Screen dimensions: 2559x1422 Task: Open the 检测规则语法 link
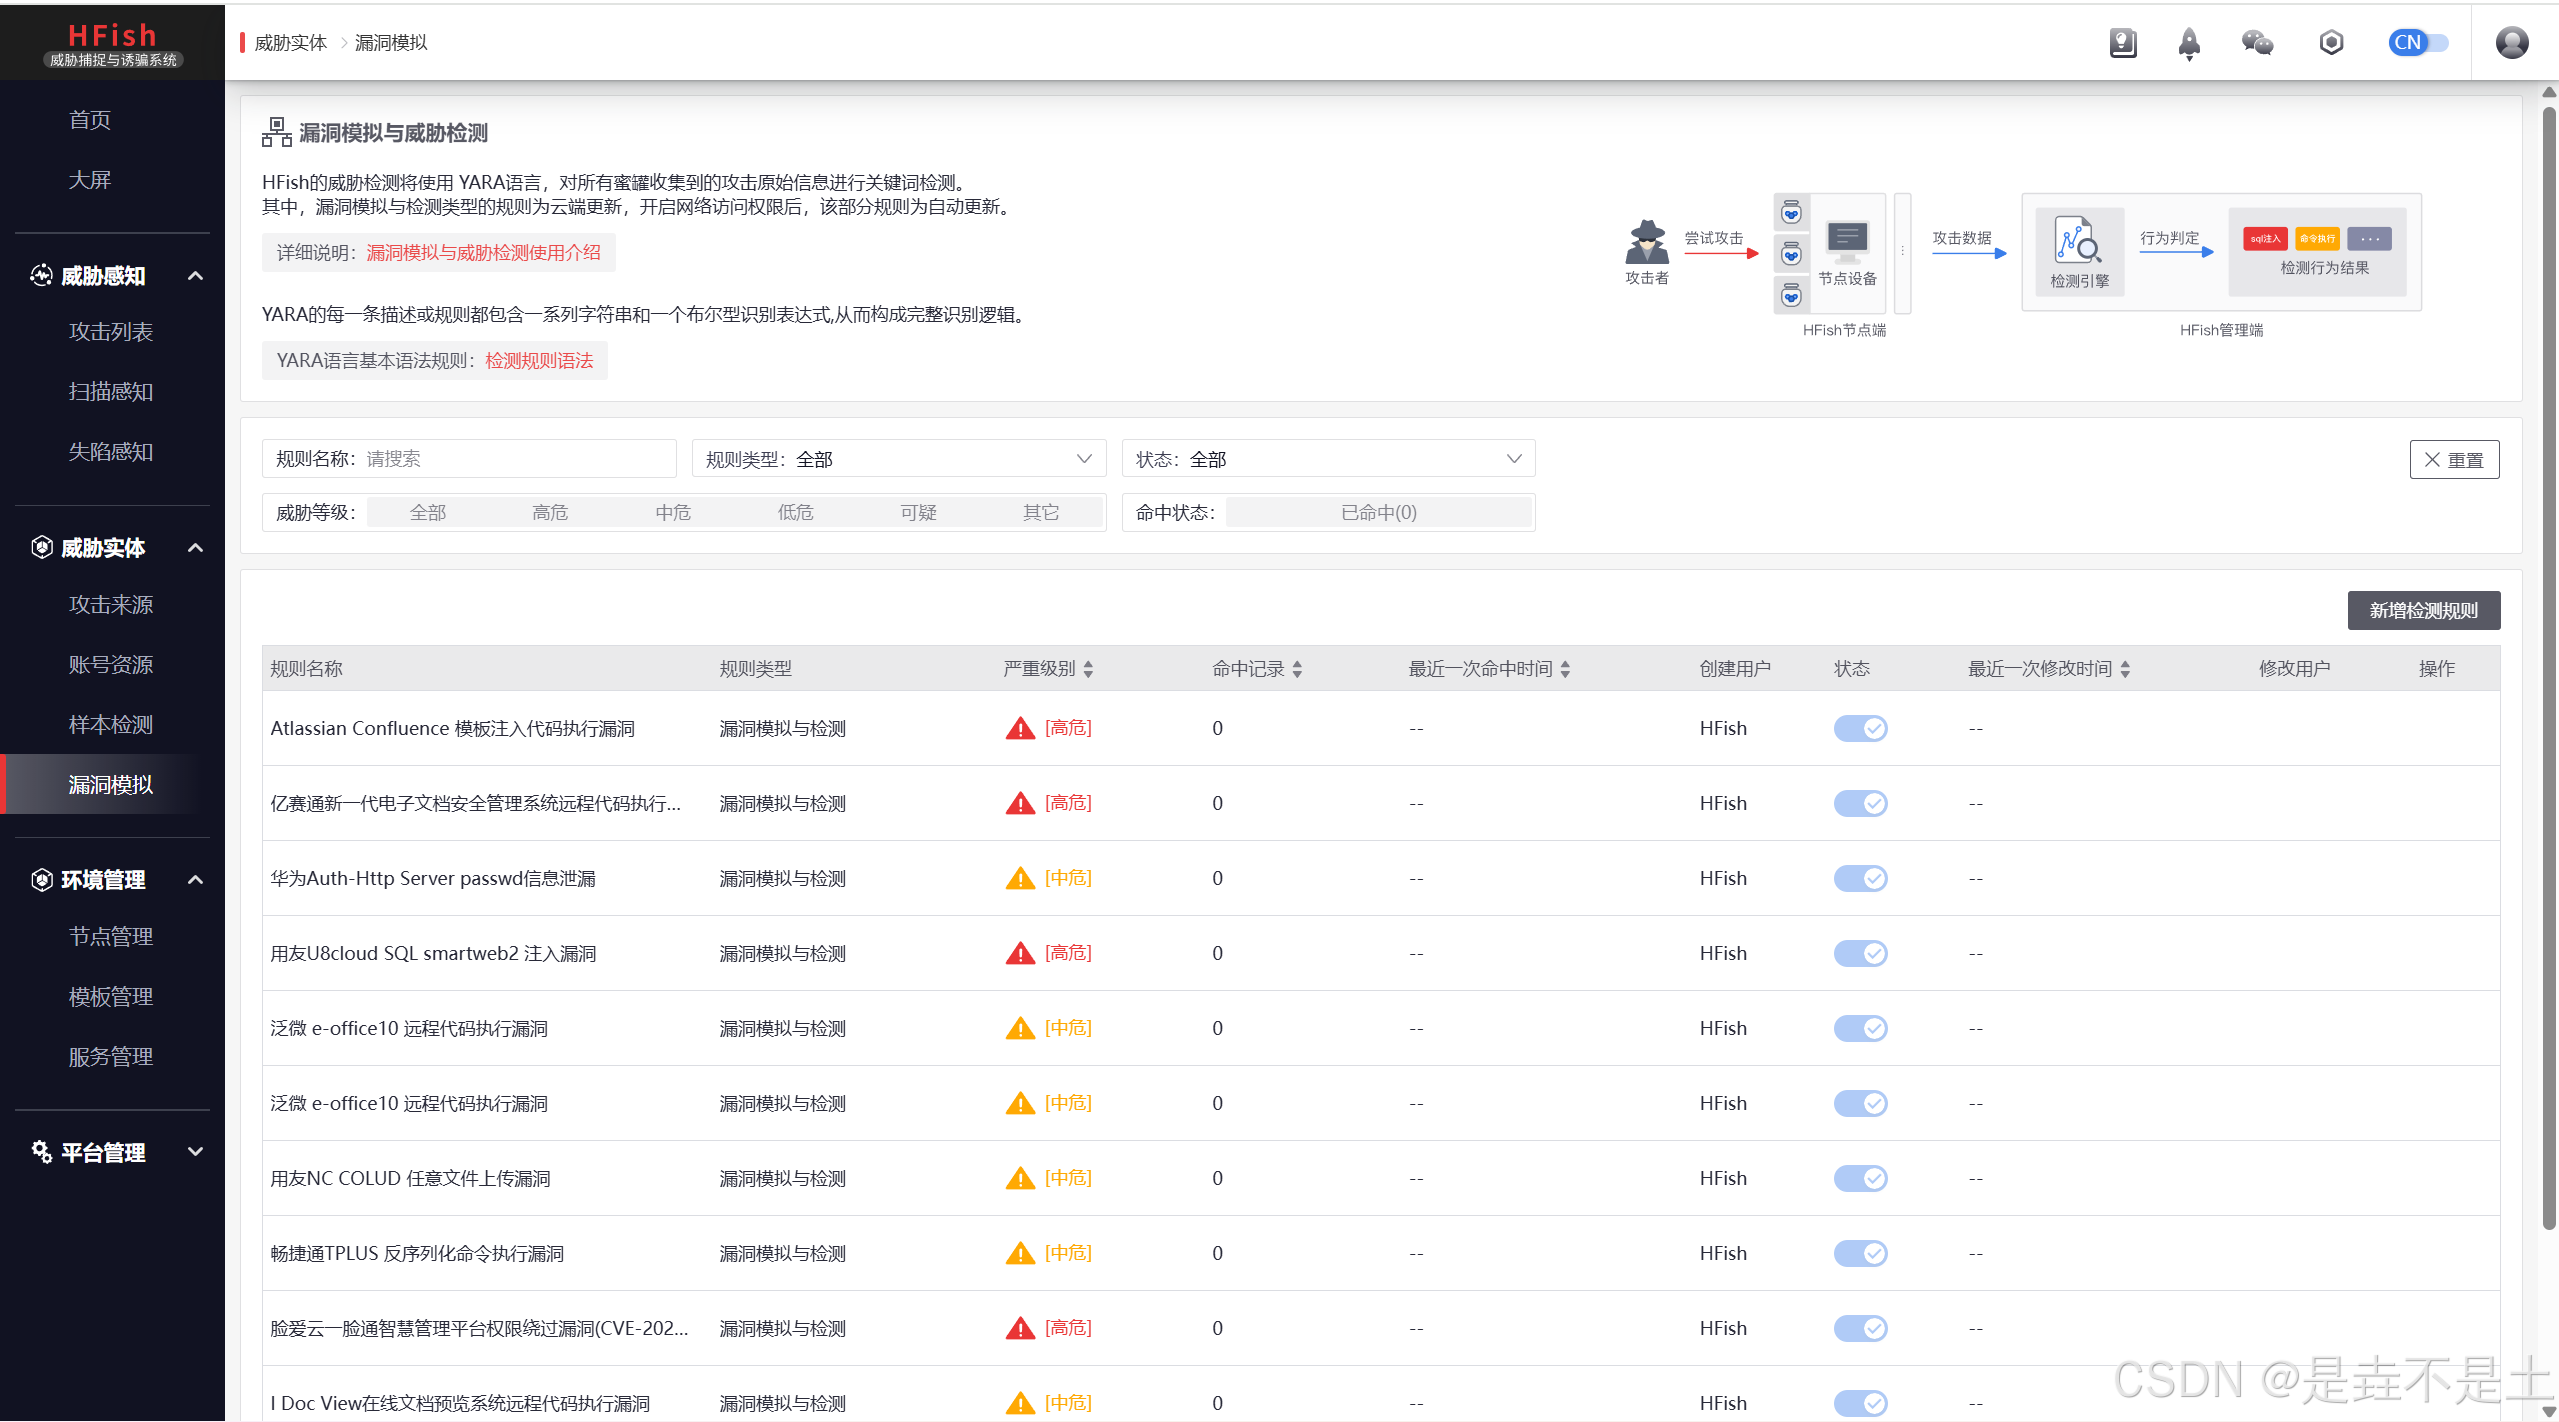(x=539, y=361)
